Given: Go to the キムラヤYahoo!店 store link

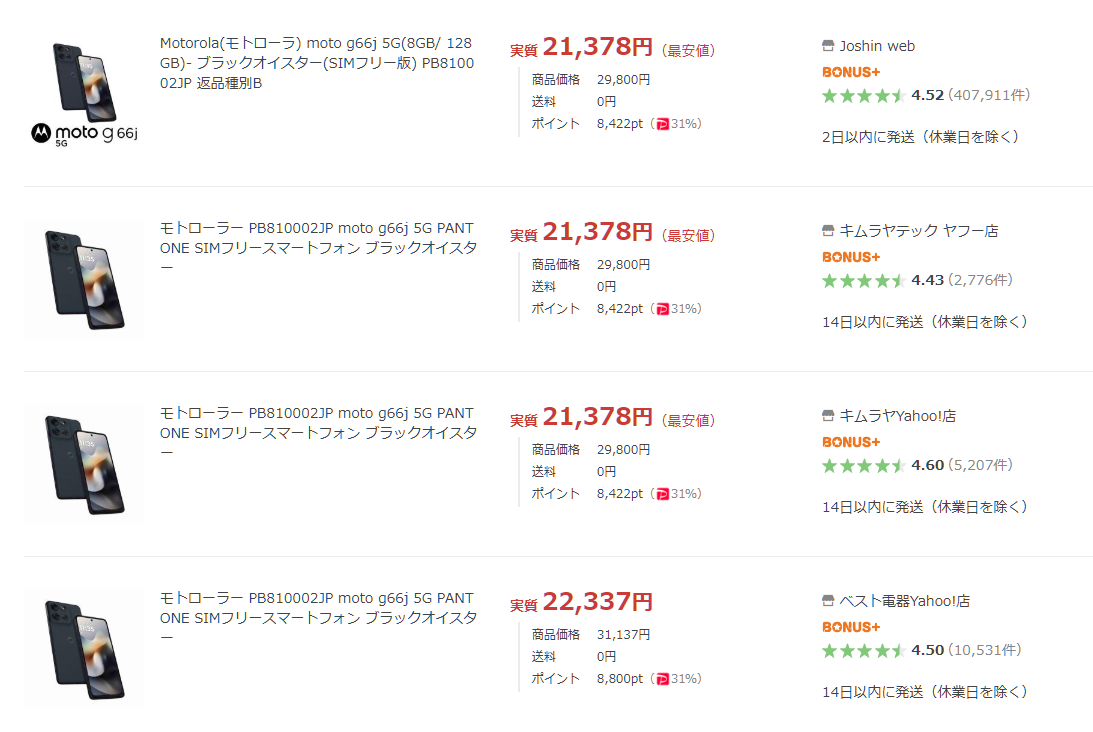Looking at the screenshot, I should pos(897,416).
